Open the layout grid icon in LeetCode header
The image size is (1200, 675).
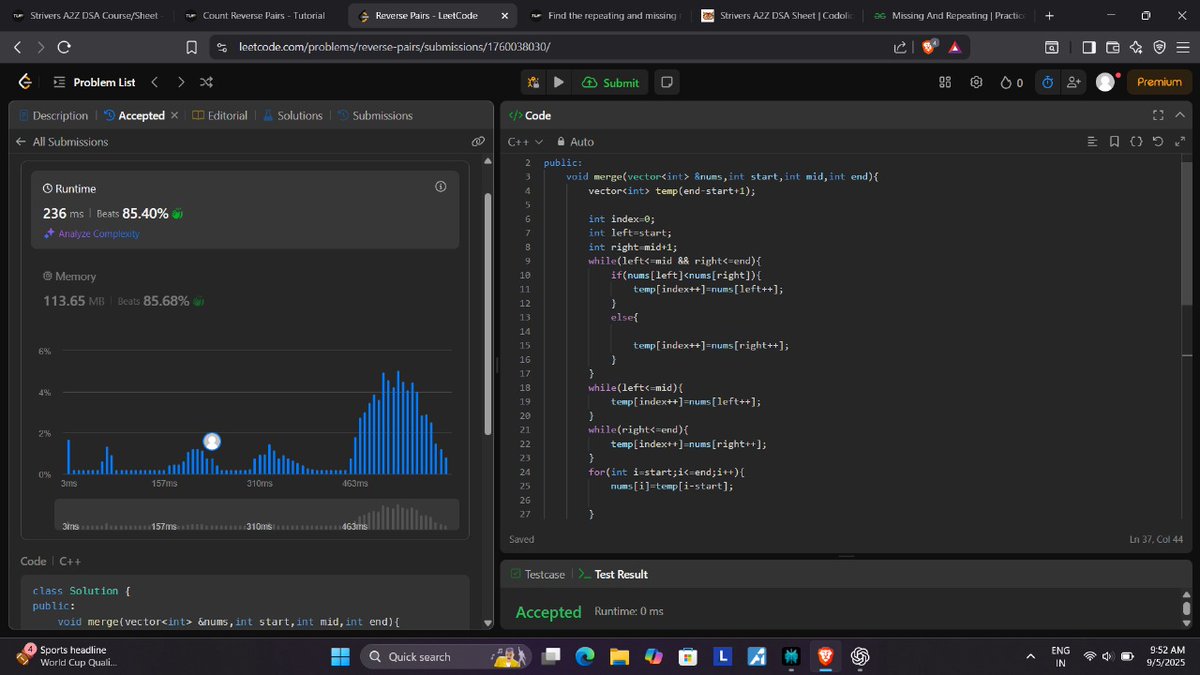(945, 82)
